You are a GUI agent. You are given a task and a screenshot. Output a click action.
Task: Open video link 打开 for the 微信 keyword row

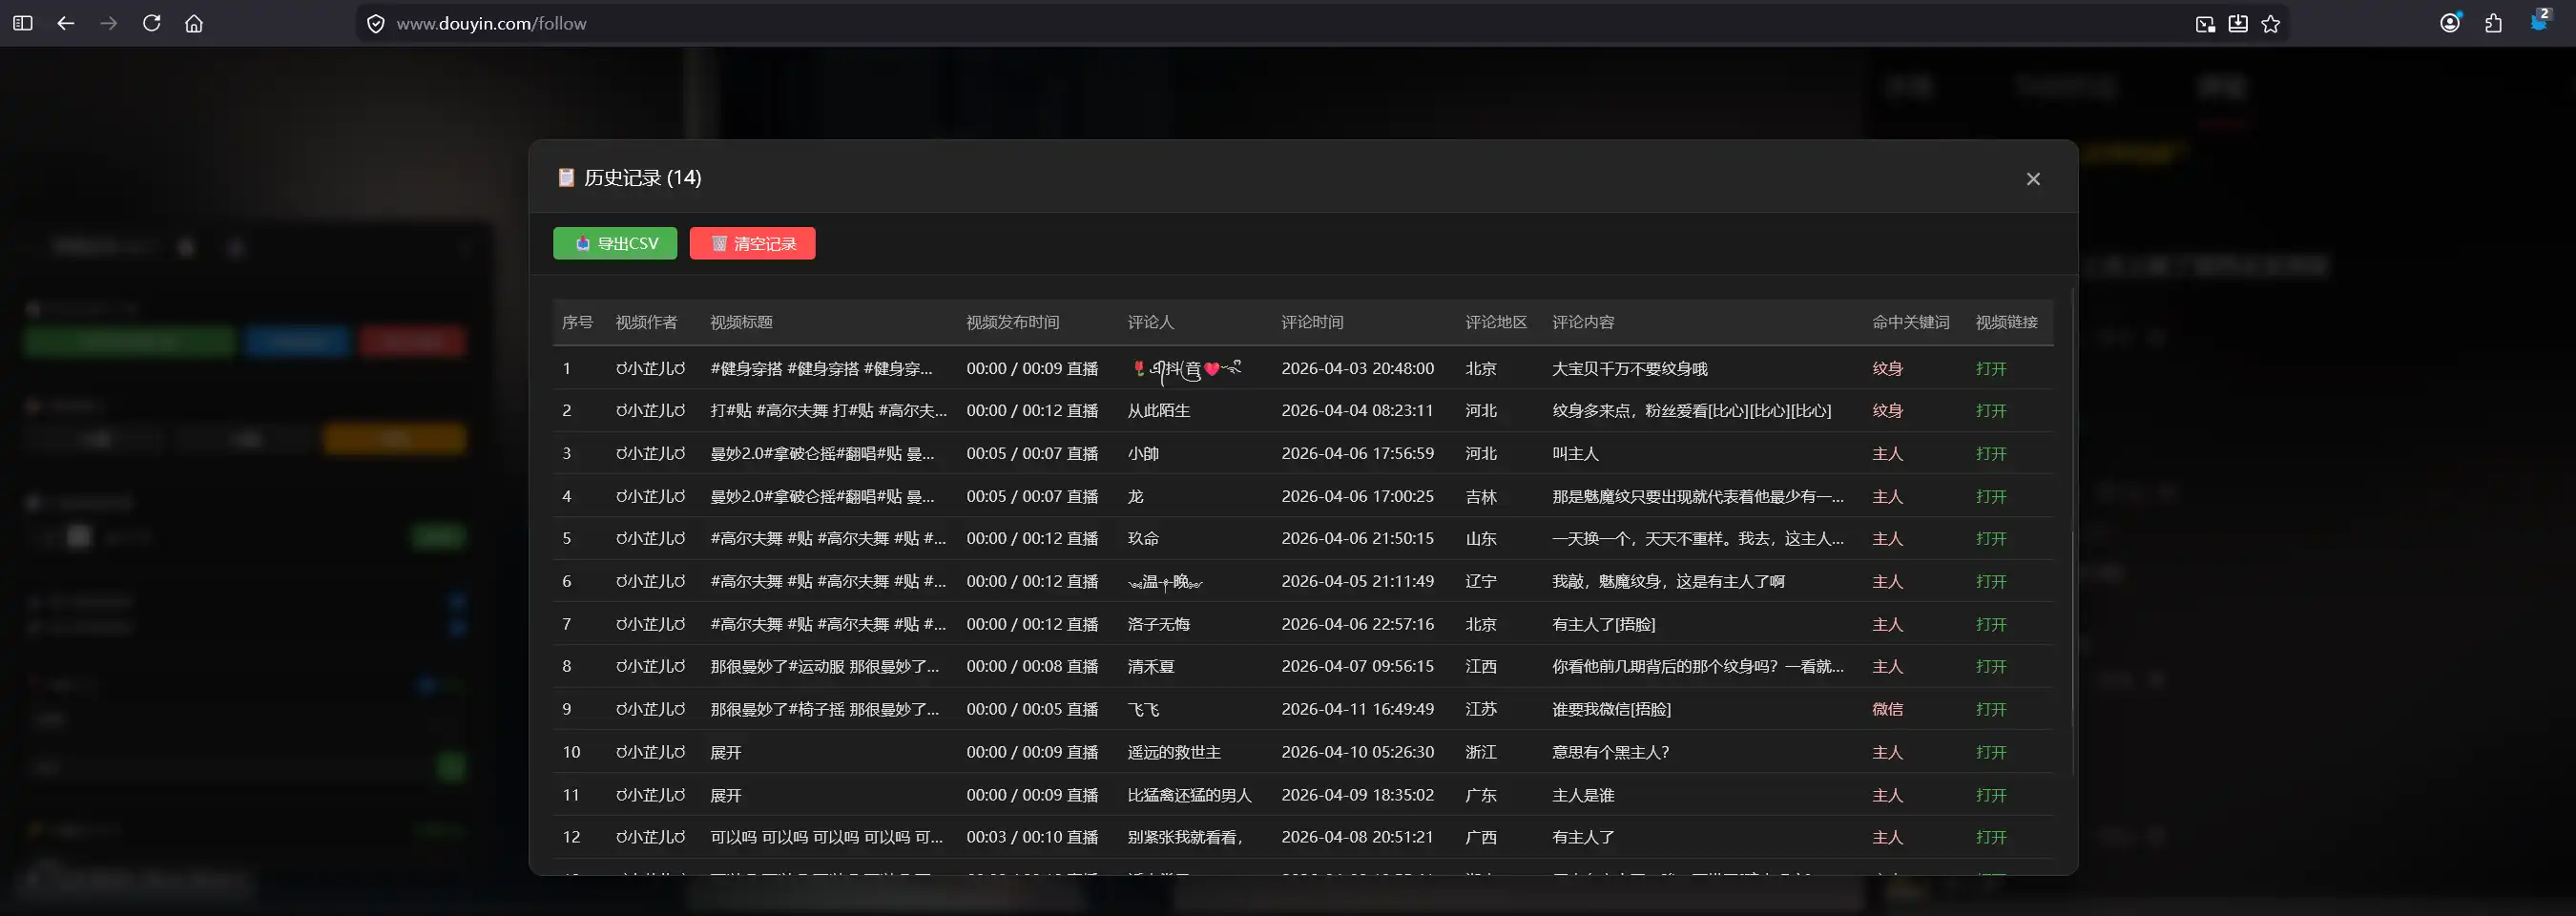point(1990,709)
